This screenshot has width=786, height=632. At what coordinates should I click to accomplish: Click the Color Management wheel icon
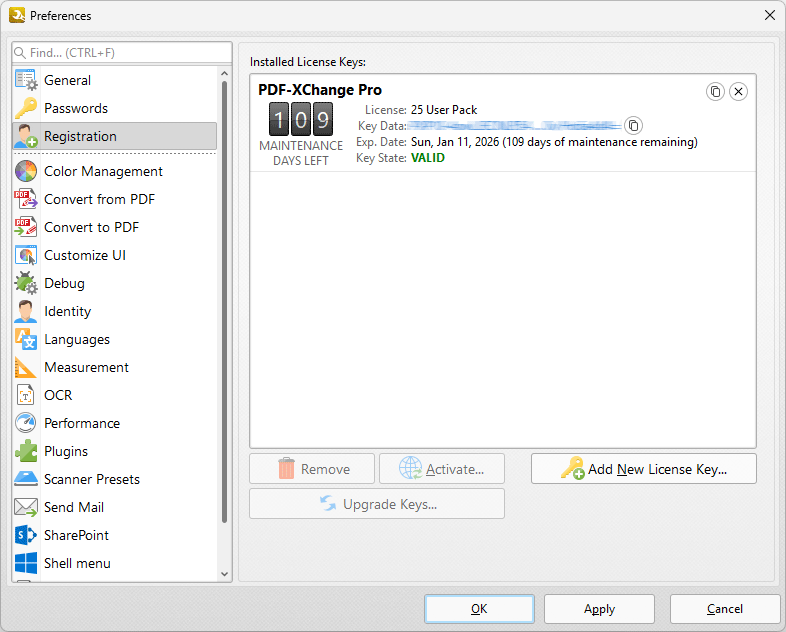click(26, 171)
